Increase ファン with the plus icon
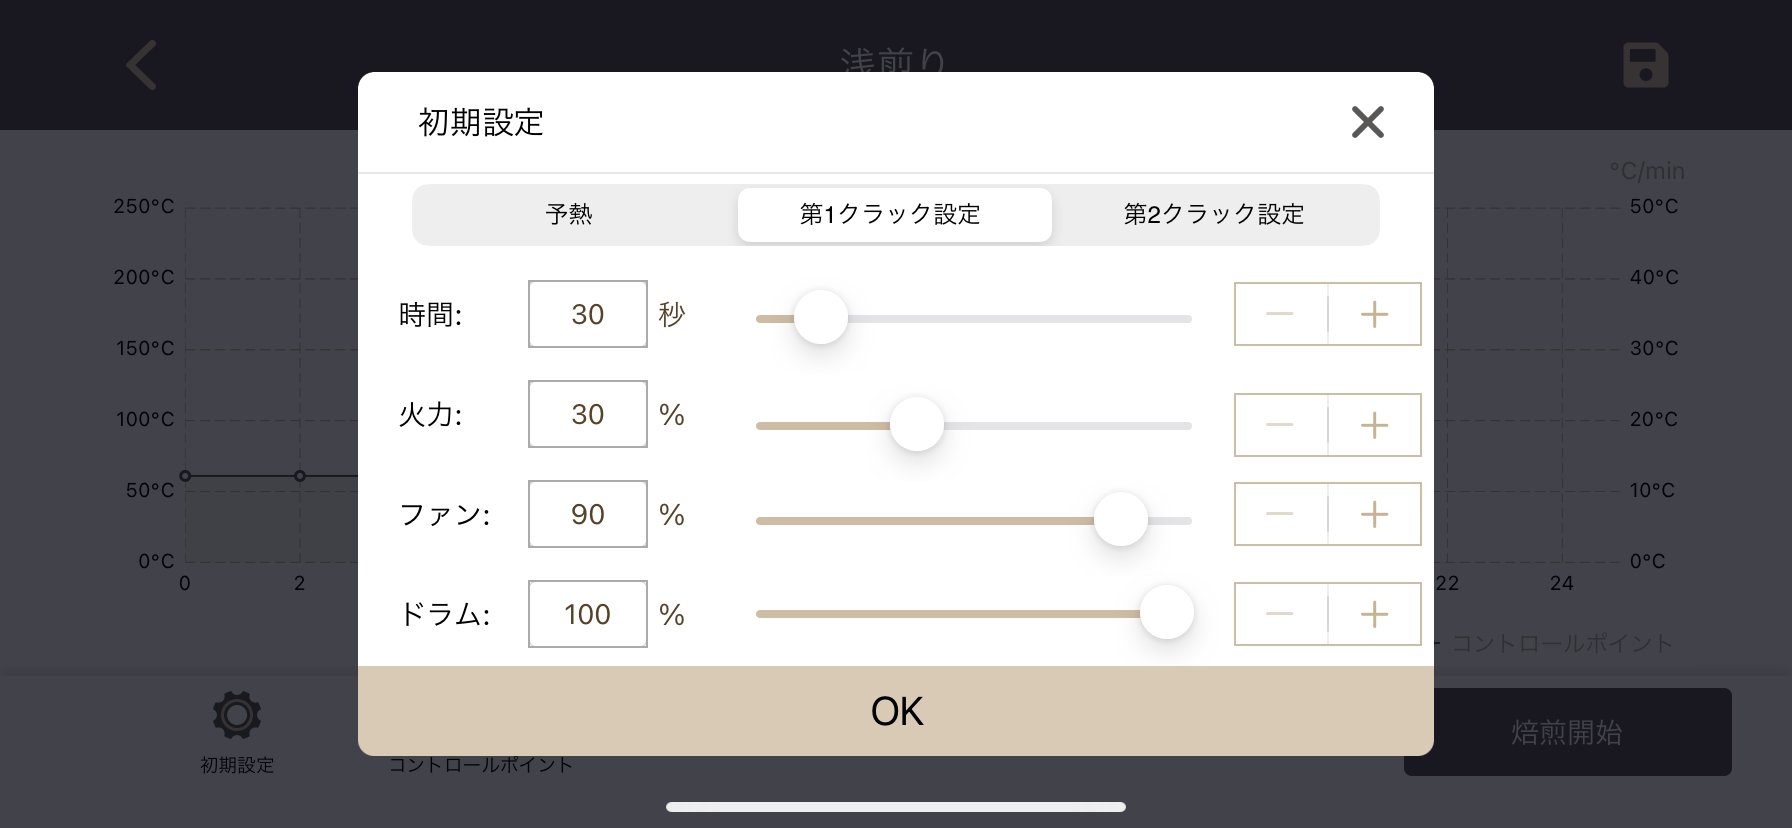This screenshot has width=1792, height=828. (x=1375, y=514)
